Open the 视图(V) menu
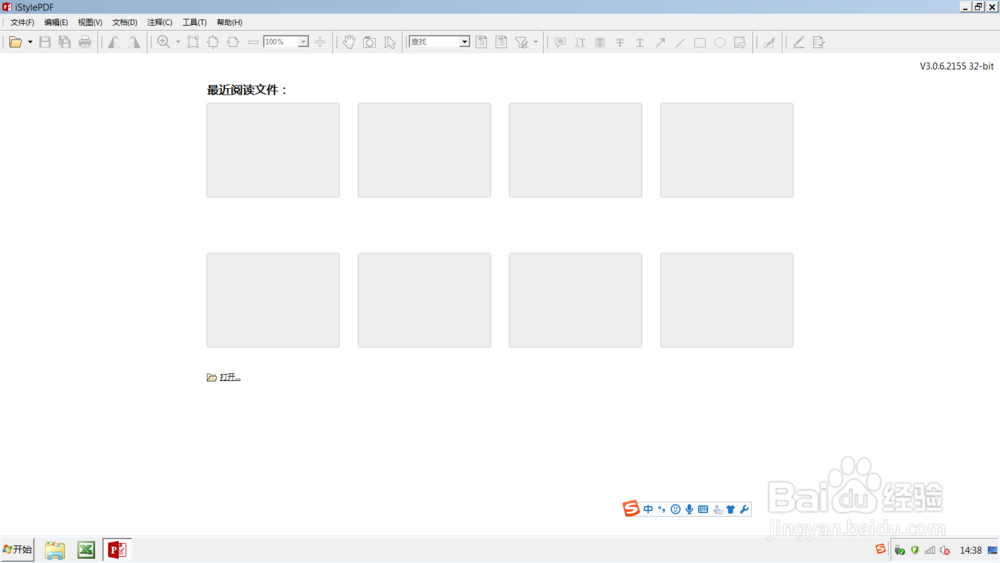This screenshot has height=563, width=1000. click(90, 22)
